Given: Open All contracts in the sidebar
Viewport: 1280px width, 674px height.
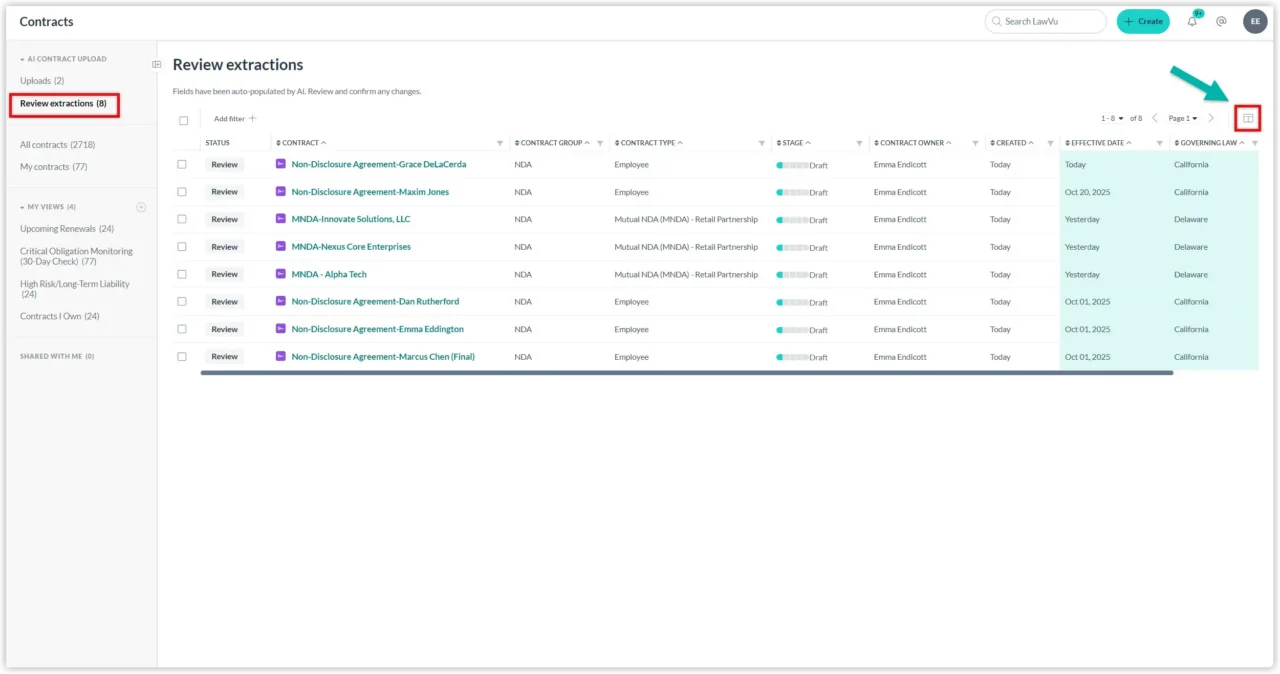Looking at the screenshot, I should [x=57, y=145].
